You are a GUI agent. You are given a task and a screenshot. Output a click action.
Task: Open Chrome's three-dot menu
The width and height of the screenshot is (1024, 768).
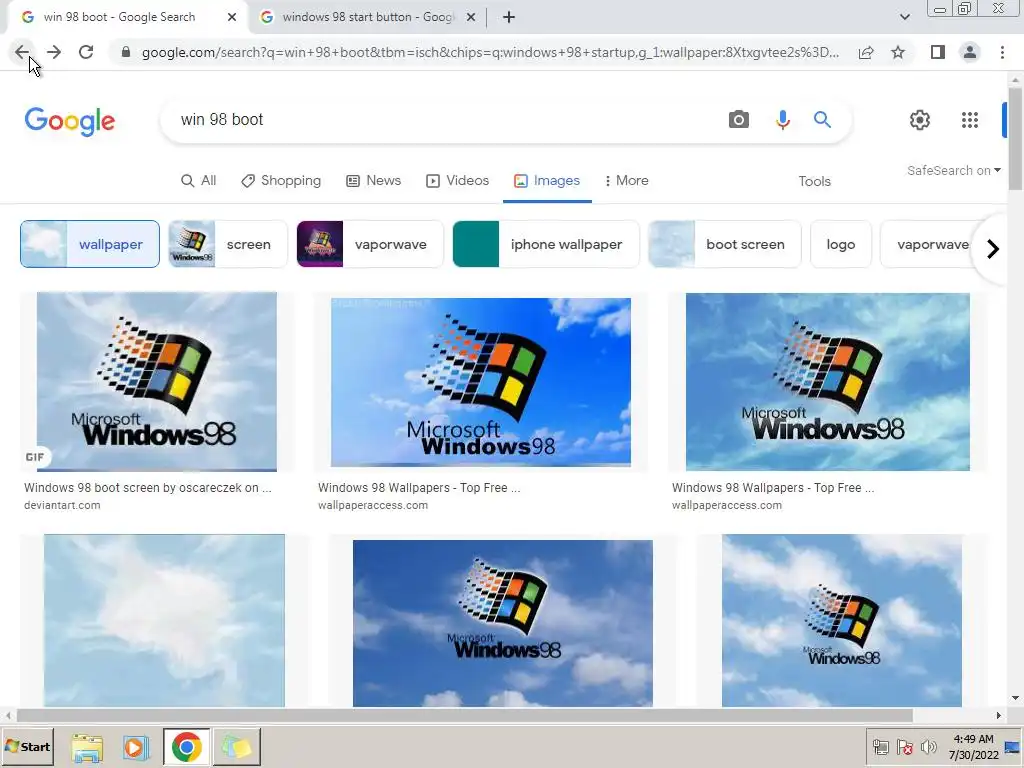1002,52
